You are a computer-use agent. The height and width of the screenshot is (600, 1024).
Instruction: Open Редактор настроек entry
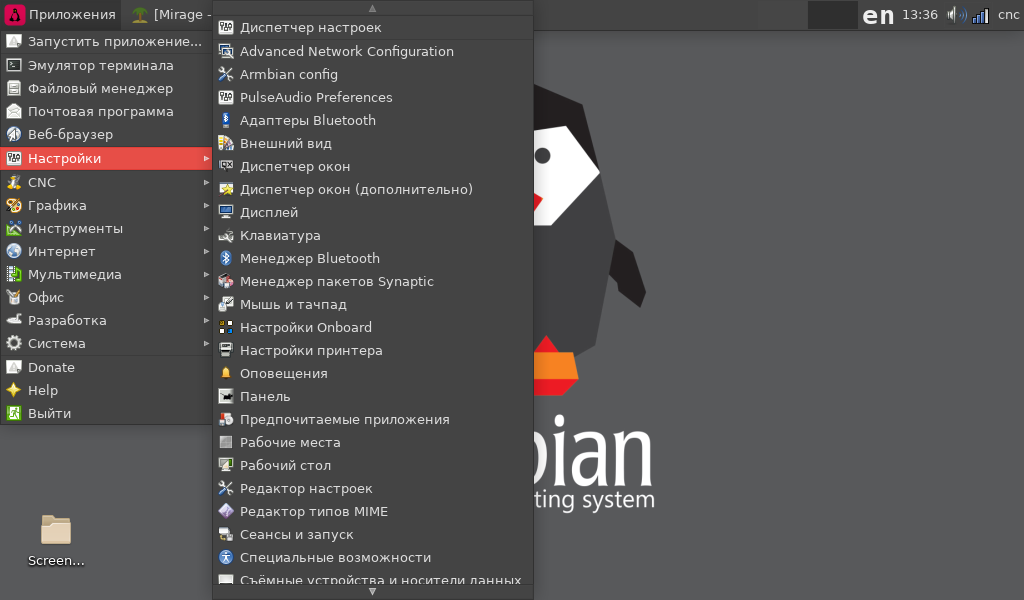[373, 488]
